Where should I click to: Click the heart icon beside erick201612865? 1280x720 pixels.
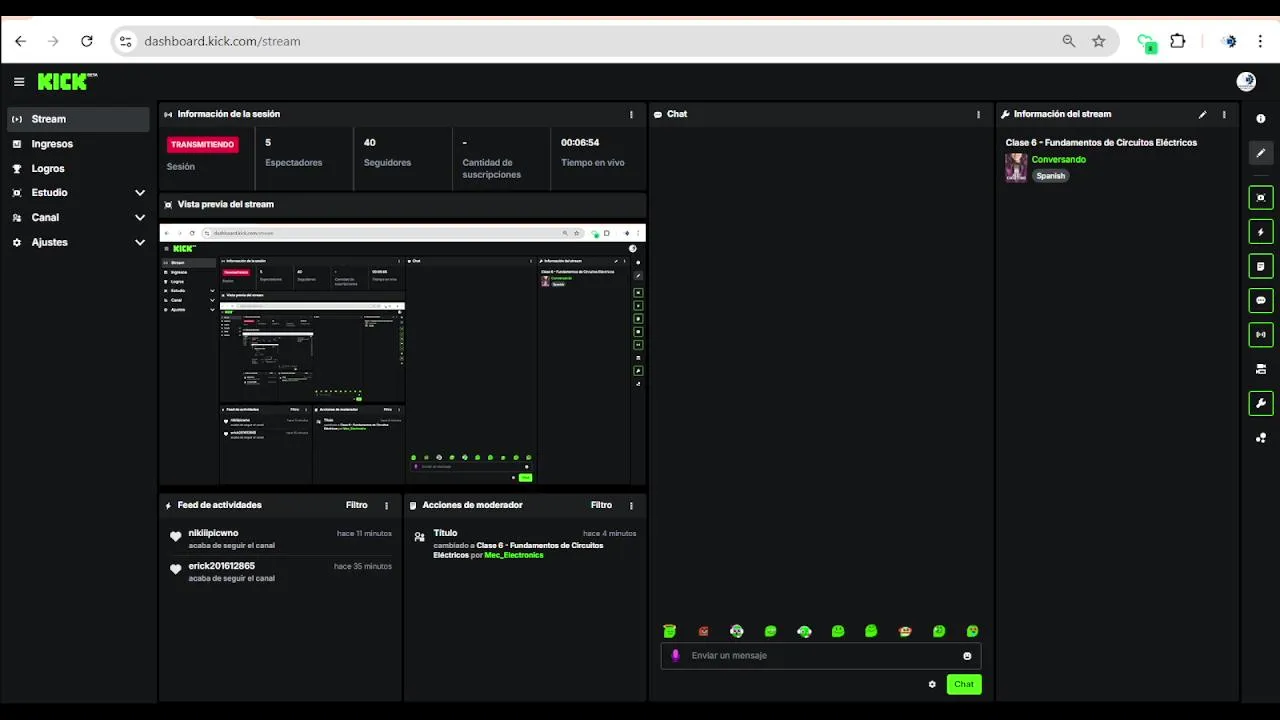[x=176, y=569]
